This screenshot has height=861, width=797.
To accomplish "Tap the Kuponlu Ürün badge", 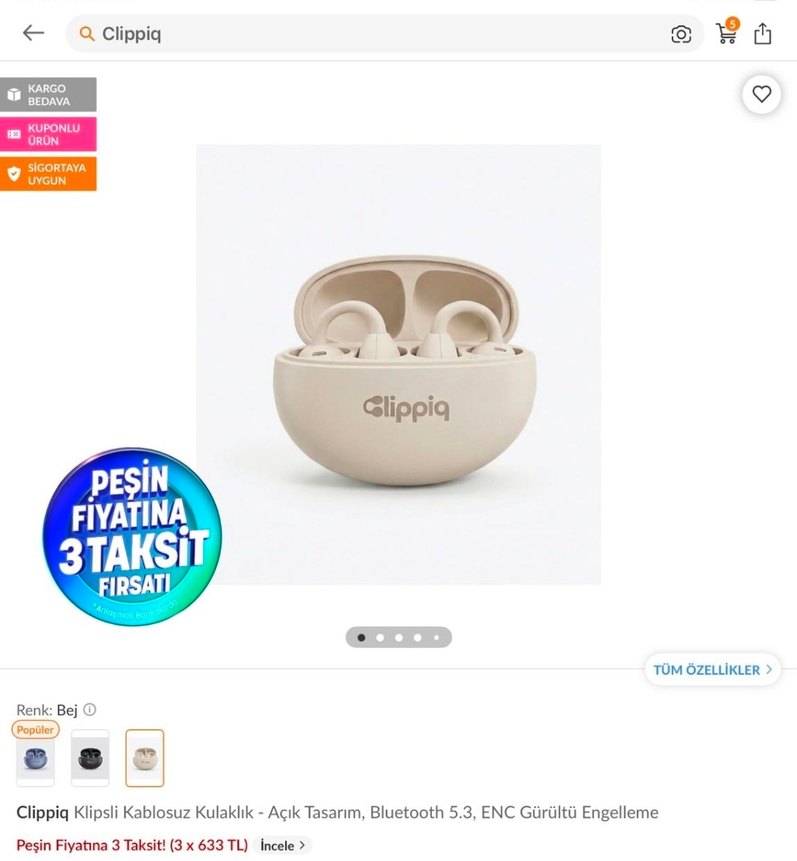I will tap(48, 134).
